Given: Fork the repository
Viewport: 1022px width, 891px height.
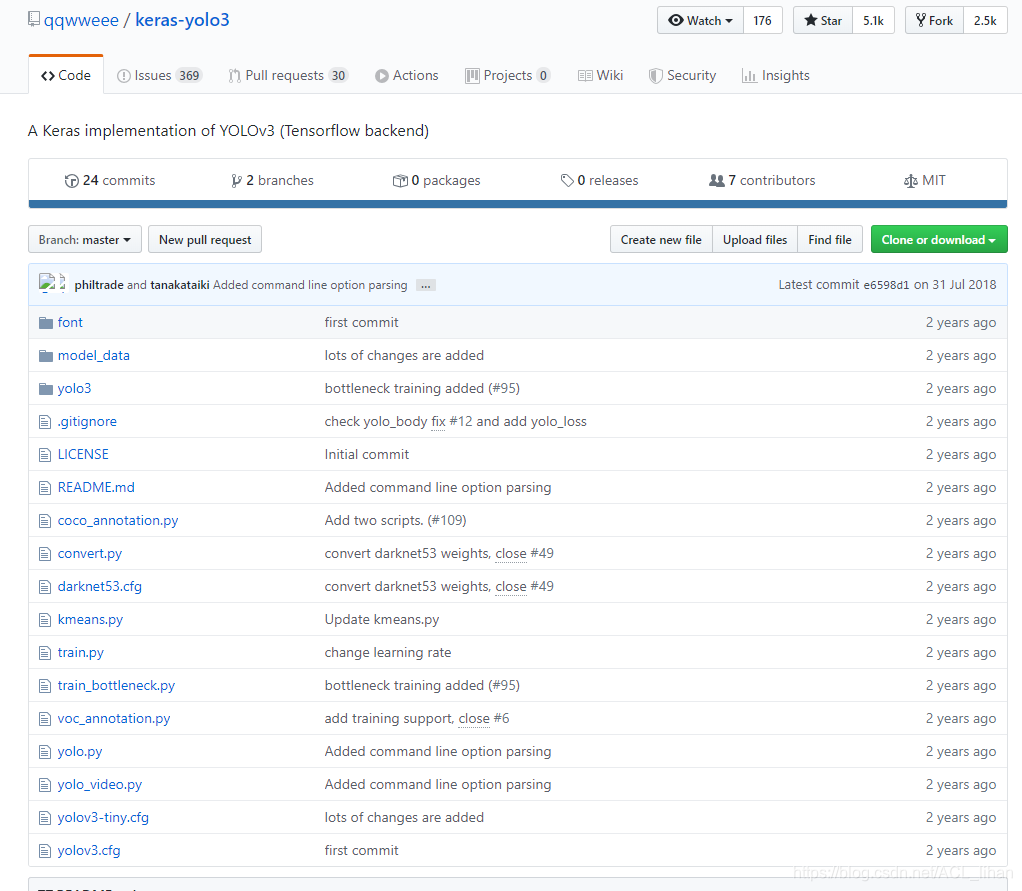Looking at the screenshot, I should coord(935,20).
